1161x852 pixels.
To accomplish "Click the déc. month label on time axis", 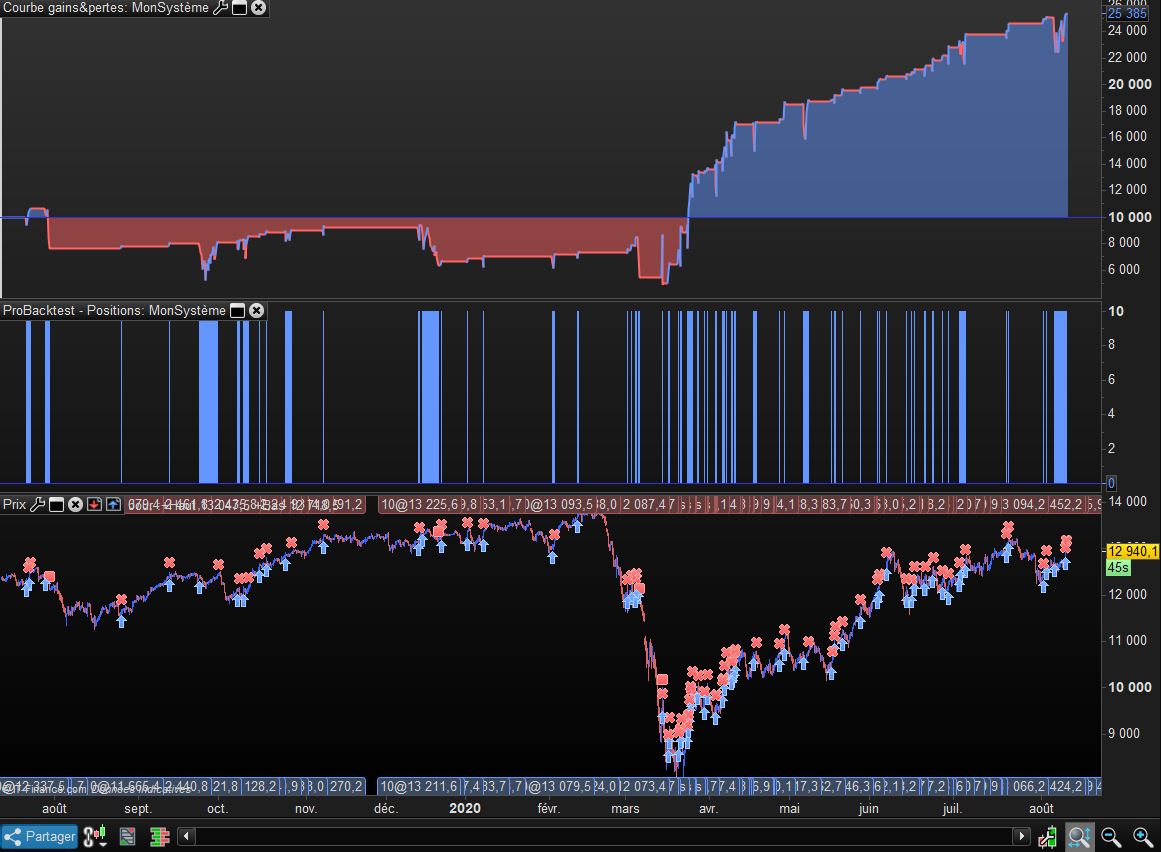I will tap(386, 808).
